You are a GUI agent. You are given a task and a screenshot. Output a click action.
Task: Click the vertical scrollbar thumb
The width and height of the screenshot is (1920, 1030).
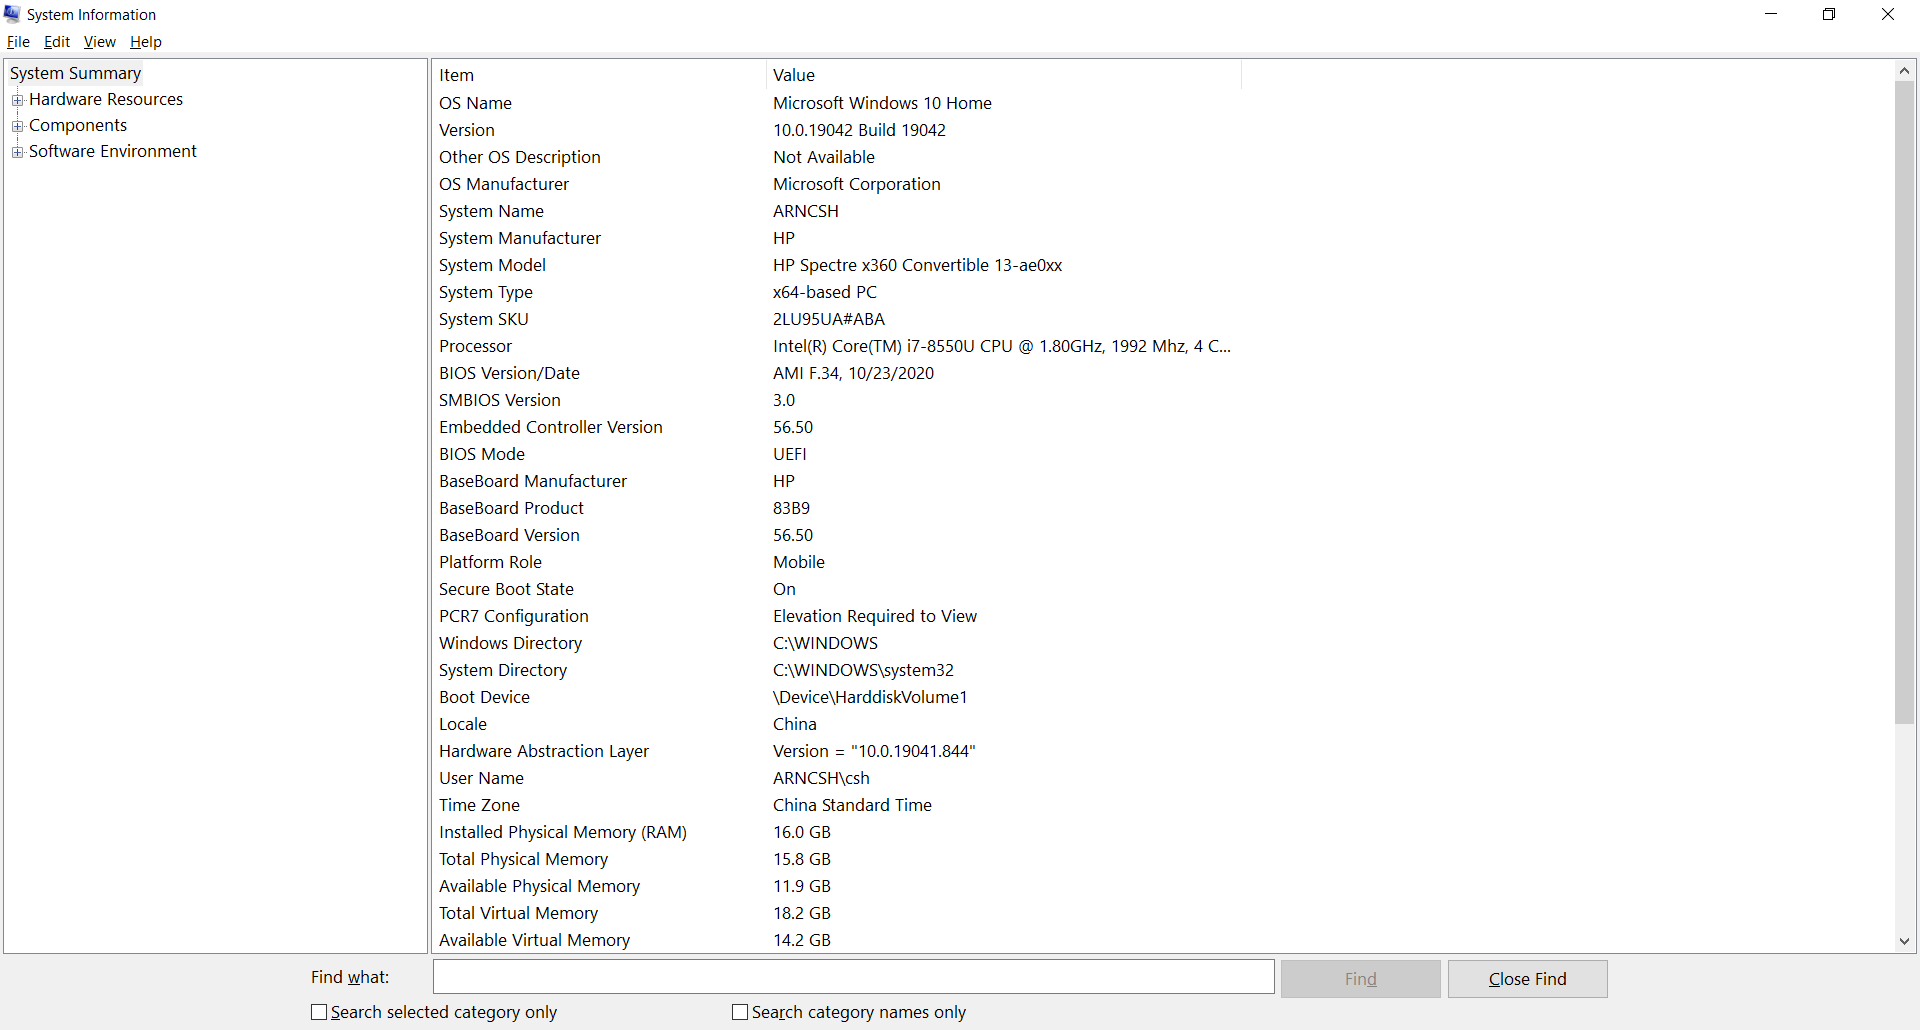pyautogui.click(x=1904, y=402)
